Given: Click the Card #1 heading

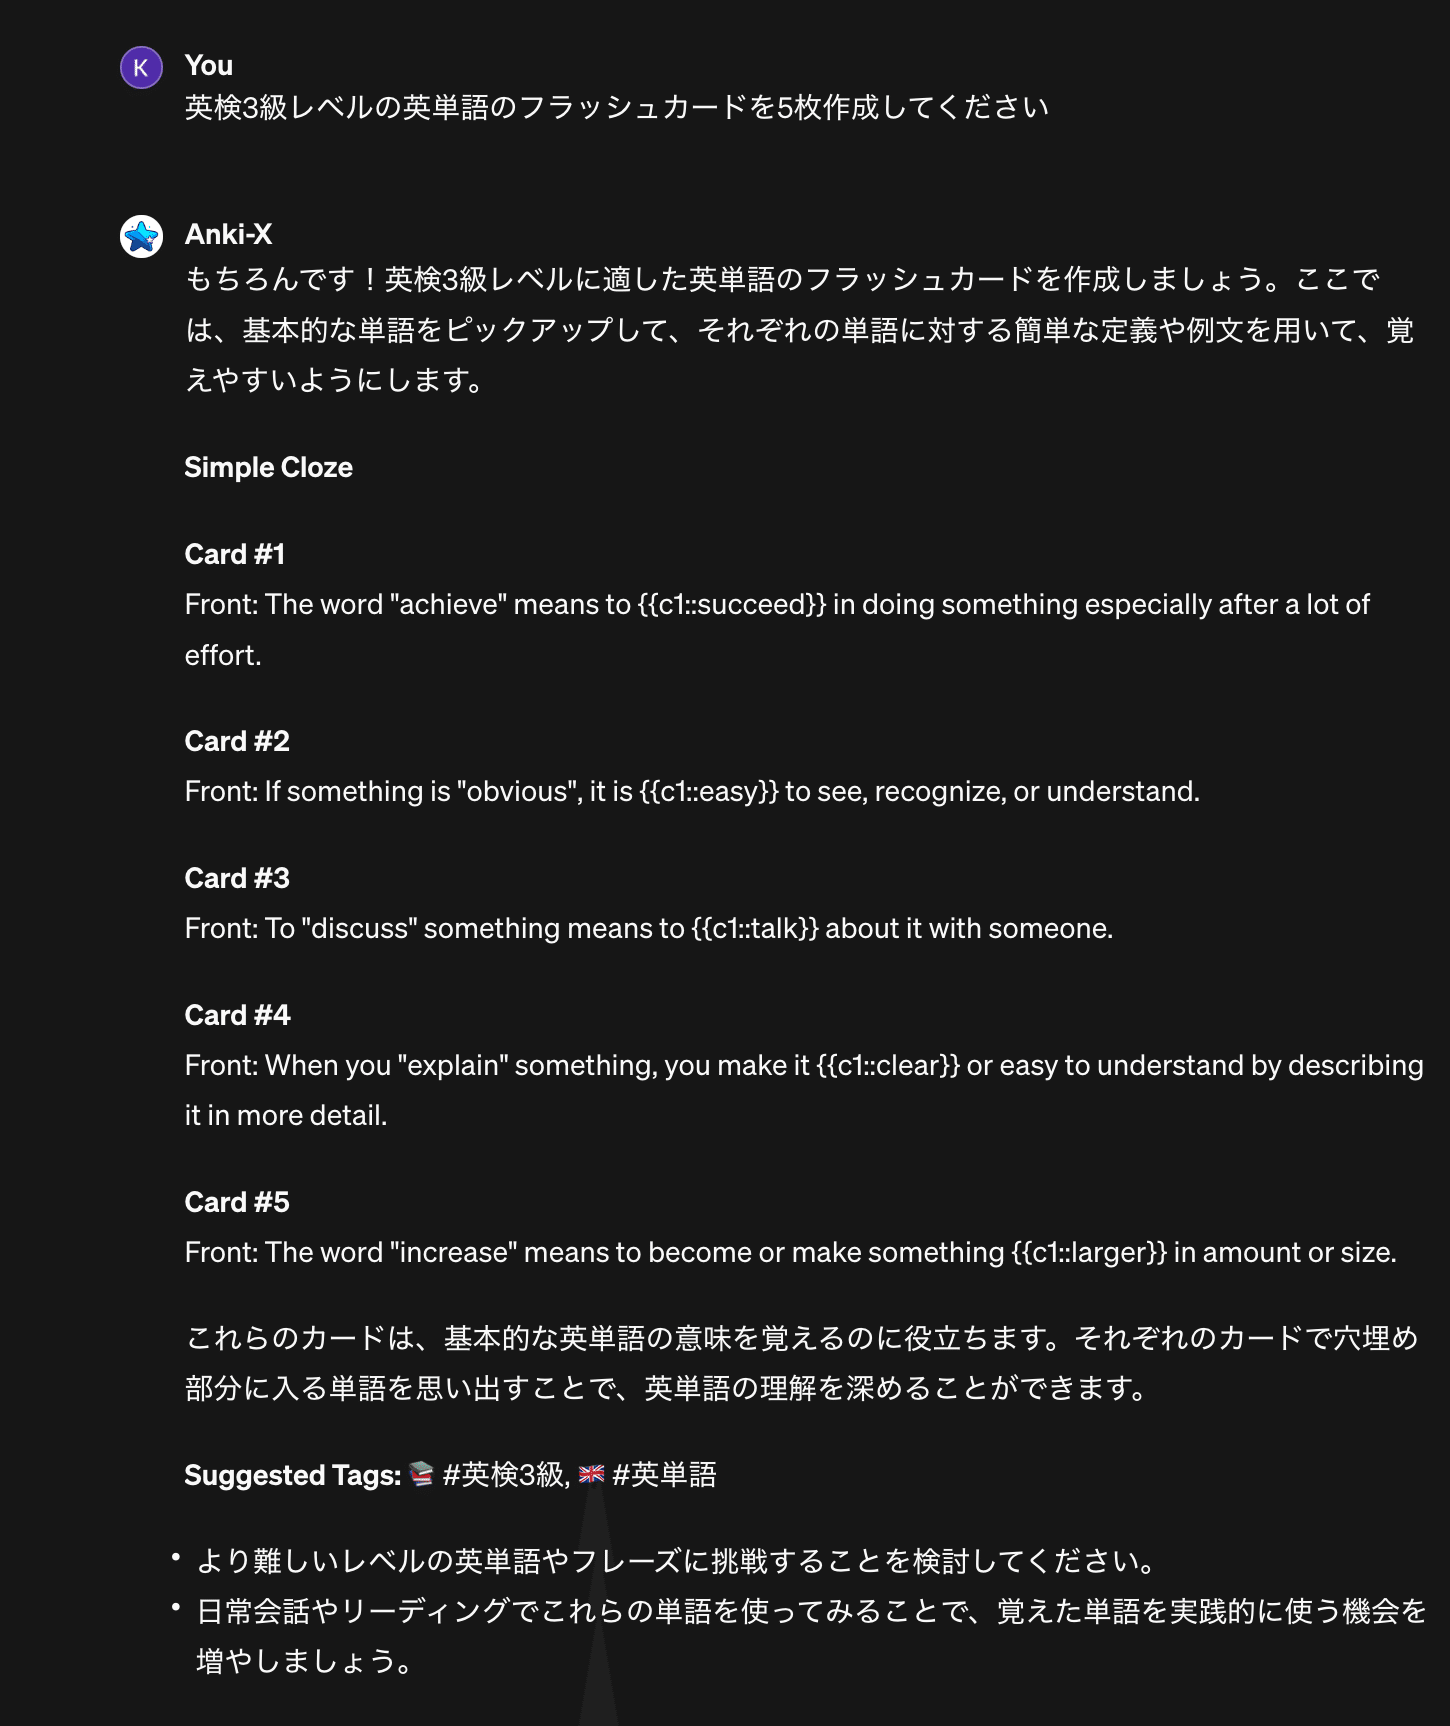Looking at the screenshot, I should [x=235, y=554].
